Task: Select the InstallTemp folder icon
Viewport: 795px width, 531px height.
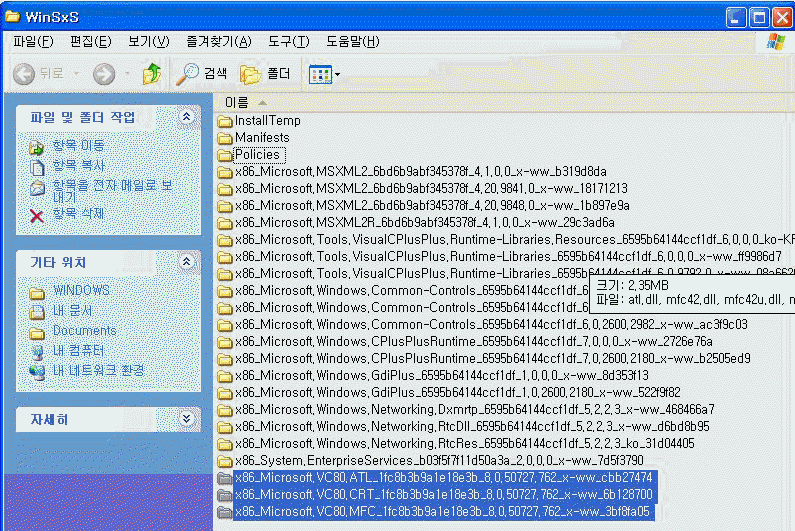Action: coord(225,122)
